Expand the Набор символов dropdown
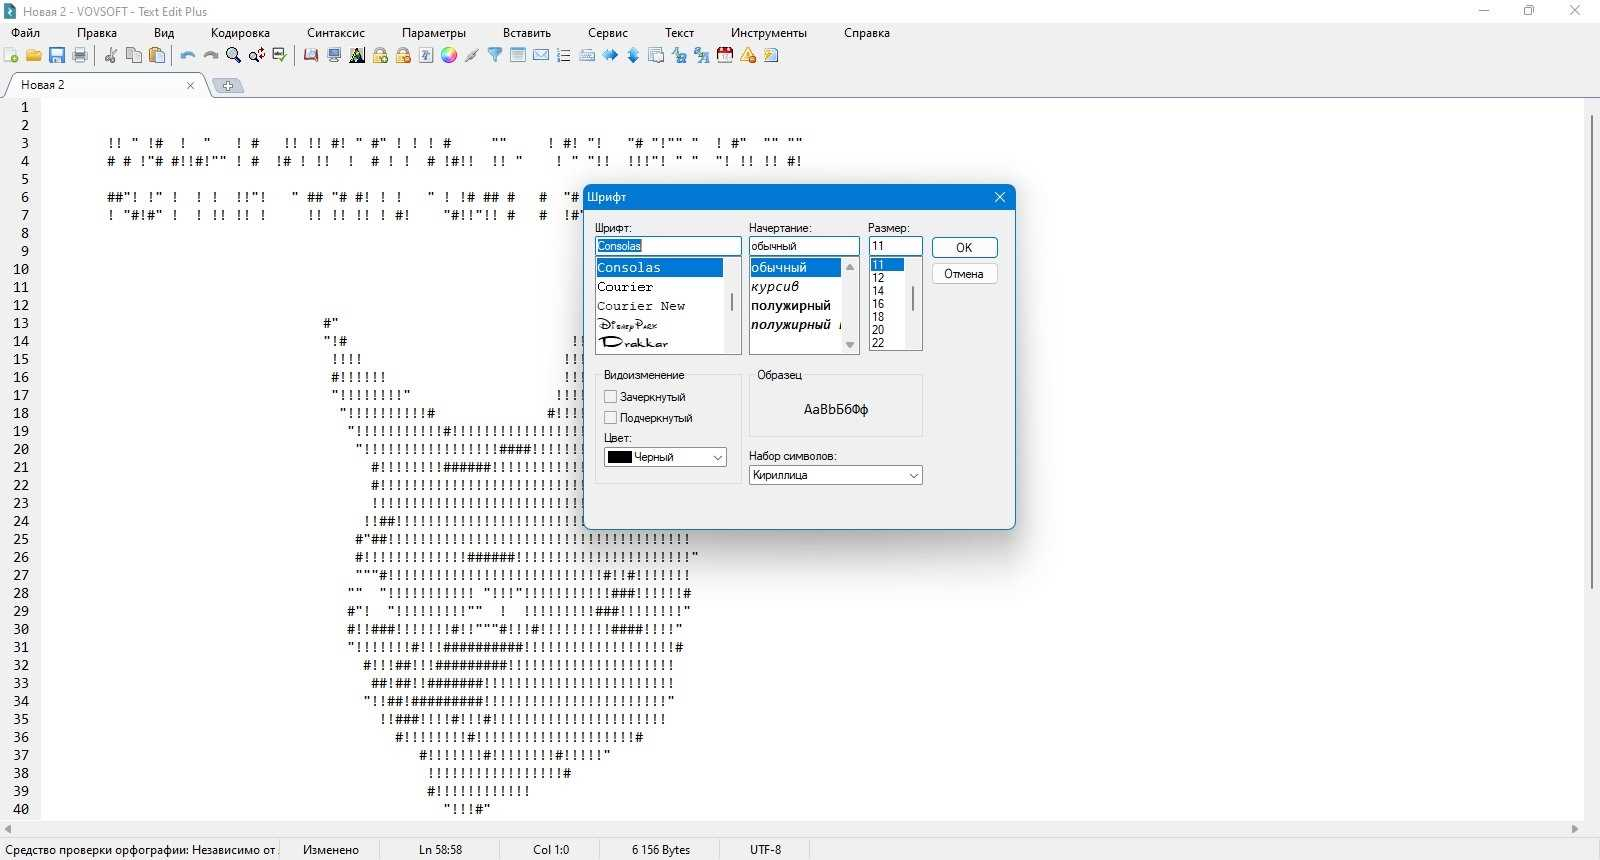The height and width of the screenshot is (860, 1600). point(835,475)
